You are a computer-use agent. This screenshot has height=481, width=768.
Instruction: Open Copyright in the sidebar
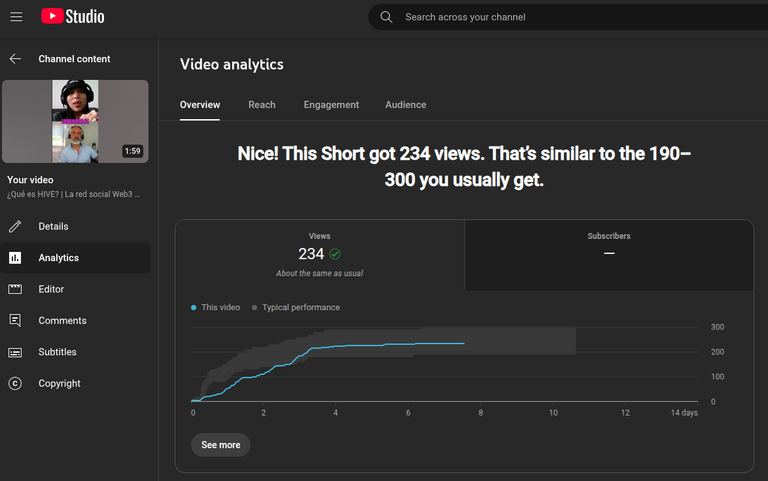(75, 384)
